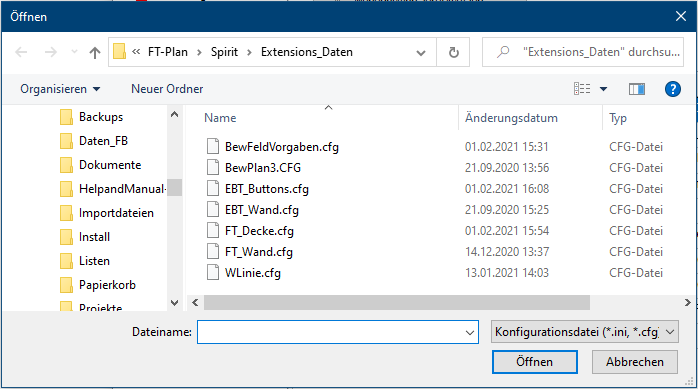Image resolution: width=698 pixels, height=389 pixels.
Task: Go back with the left arrow
Action: pyautogui.click(x=21, y=53)
